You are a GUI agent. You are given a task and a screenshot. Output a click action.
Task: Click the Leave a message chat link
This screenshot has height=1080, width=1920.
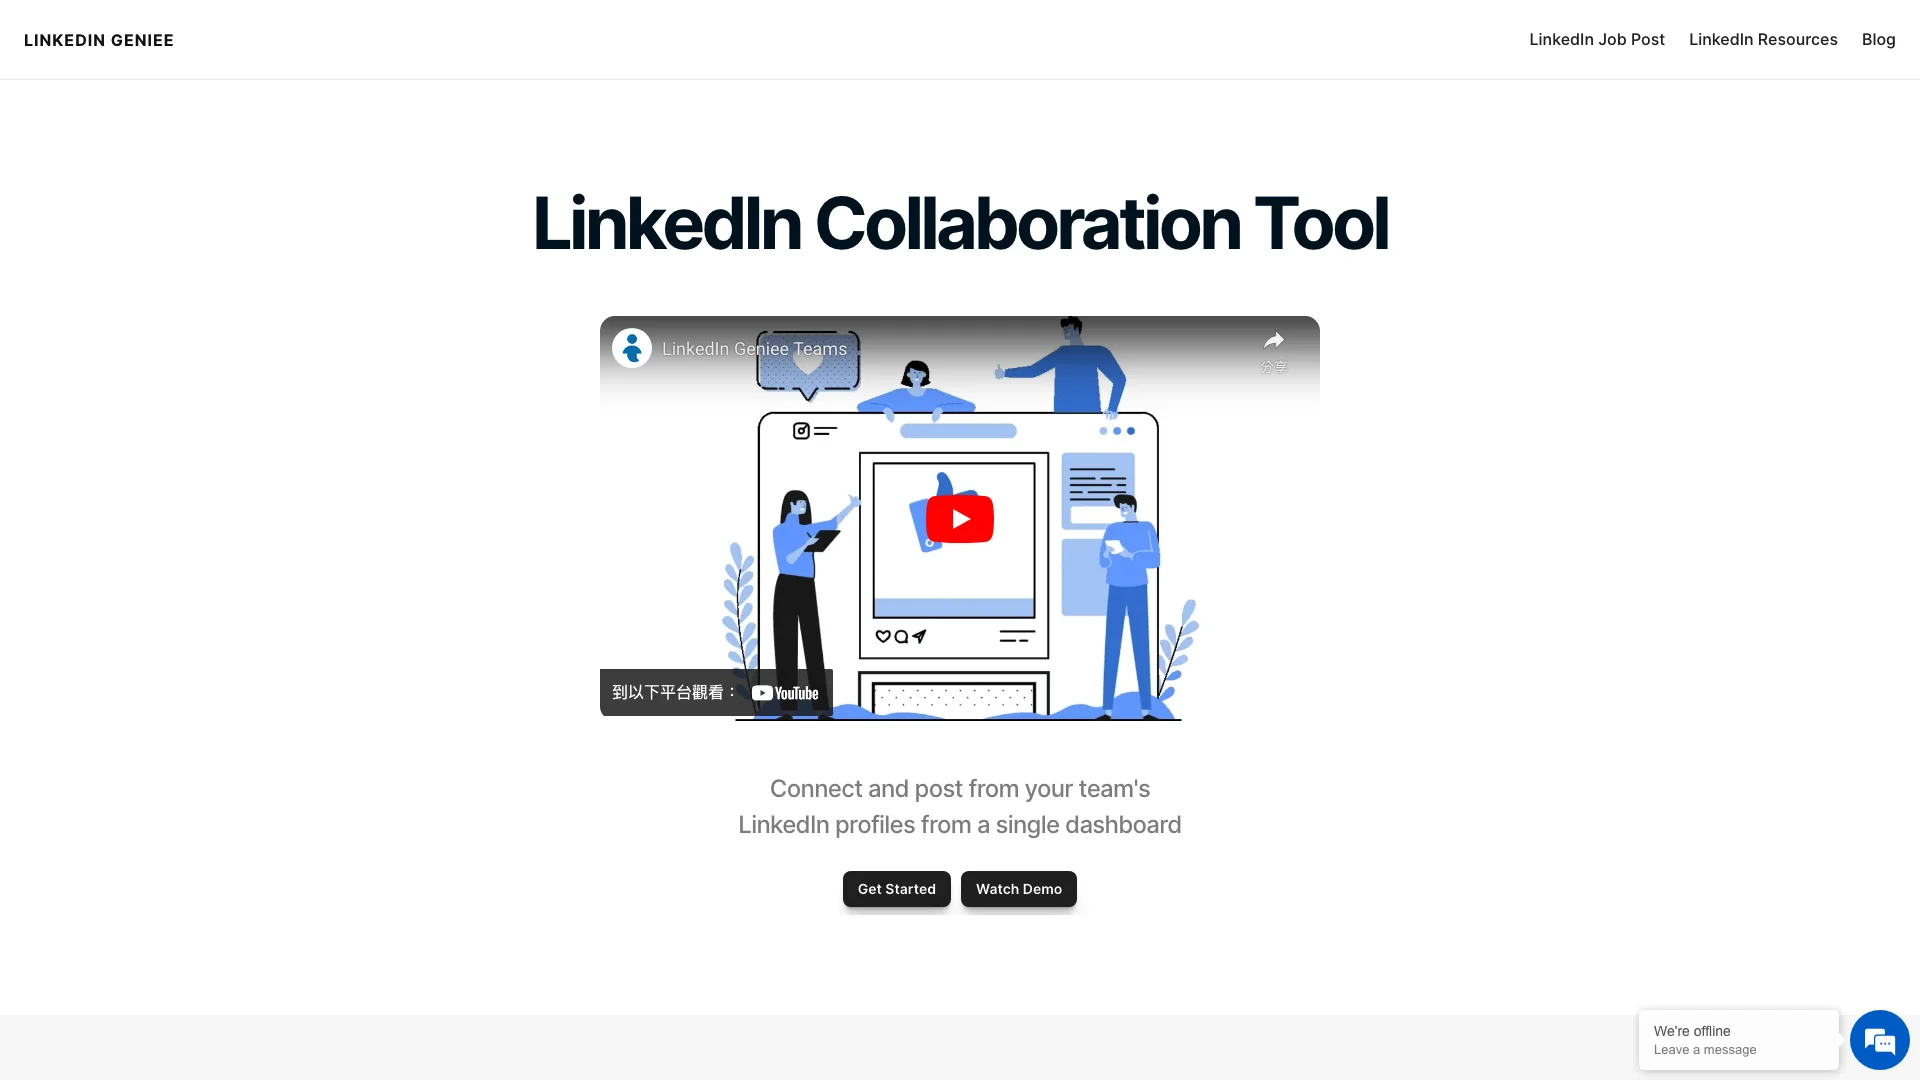pos(1705,1050)
